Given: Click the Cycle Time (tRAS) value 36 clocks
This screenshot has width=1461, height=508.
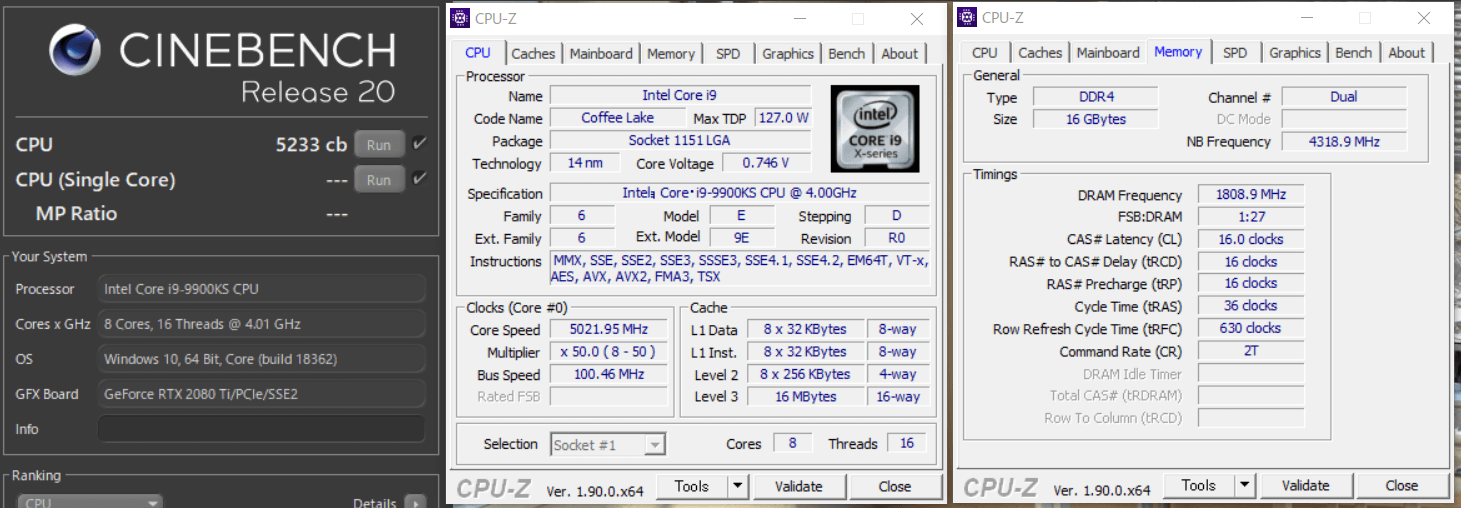Looking at the screenshot, I should tap(1250, 306).
